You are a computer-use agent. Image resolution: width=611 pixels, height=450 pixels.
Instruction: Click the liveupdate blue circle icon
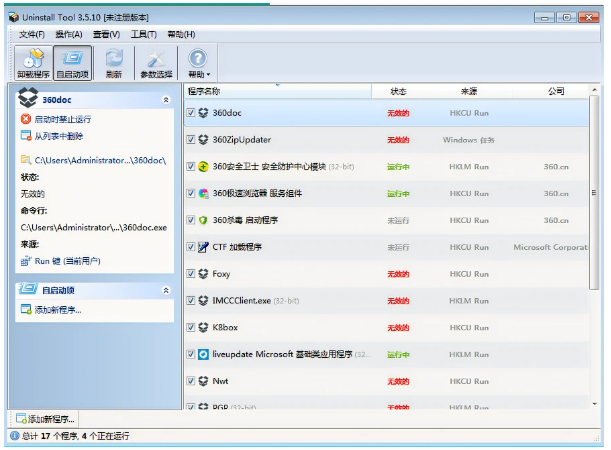click(x=203, y=355)
